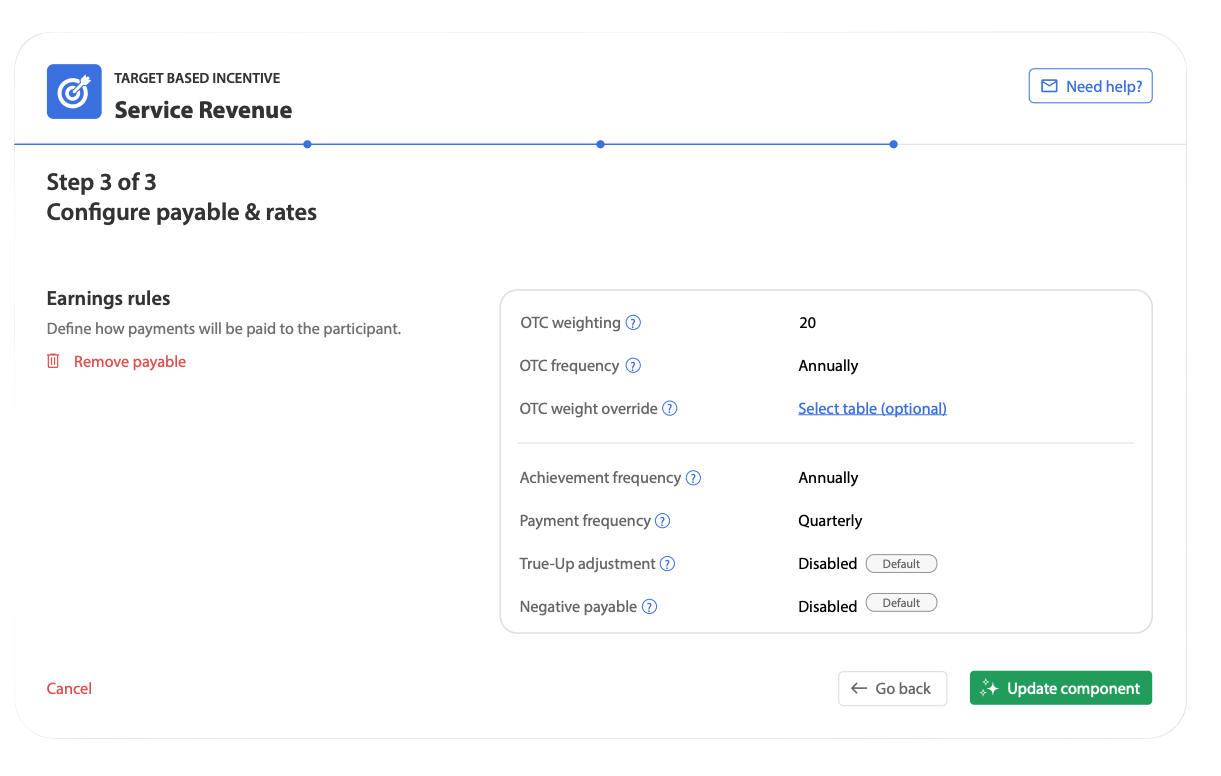Screen dimensions: 1221x776
Task: Open the OTC weighting help tooltip icon
Action: point(633,322)
